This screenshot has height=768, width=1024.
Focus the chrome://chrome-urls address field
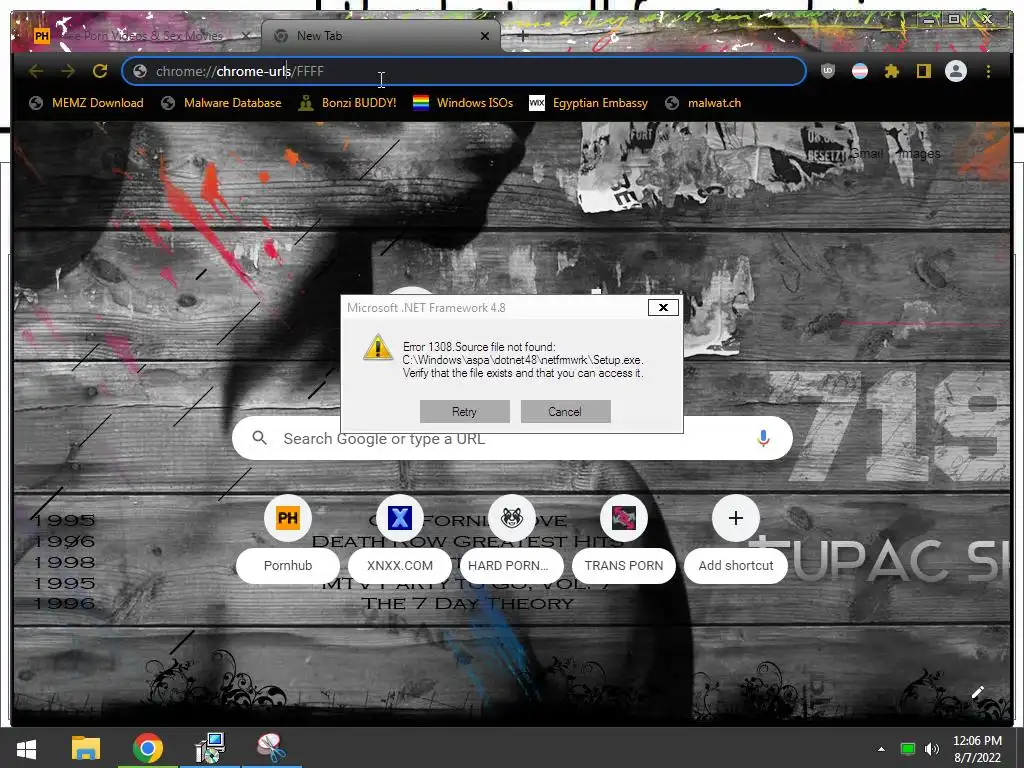pyautogui.click(x=464, y=71)
